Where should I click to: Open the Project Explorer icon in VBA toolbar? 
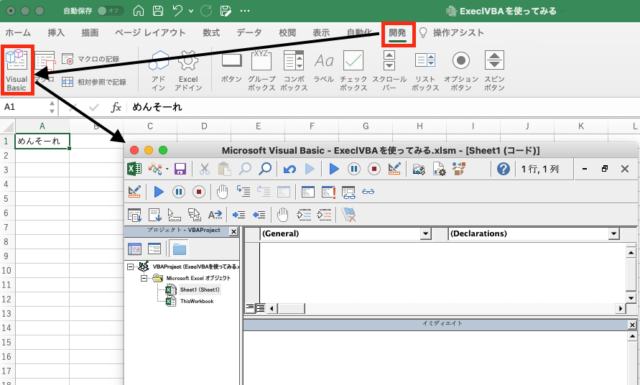(x=419, y=169)
